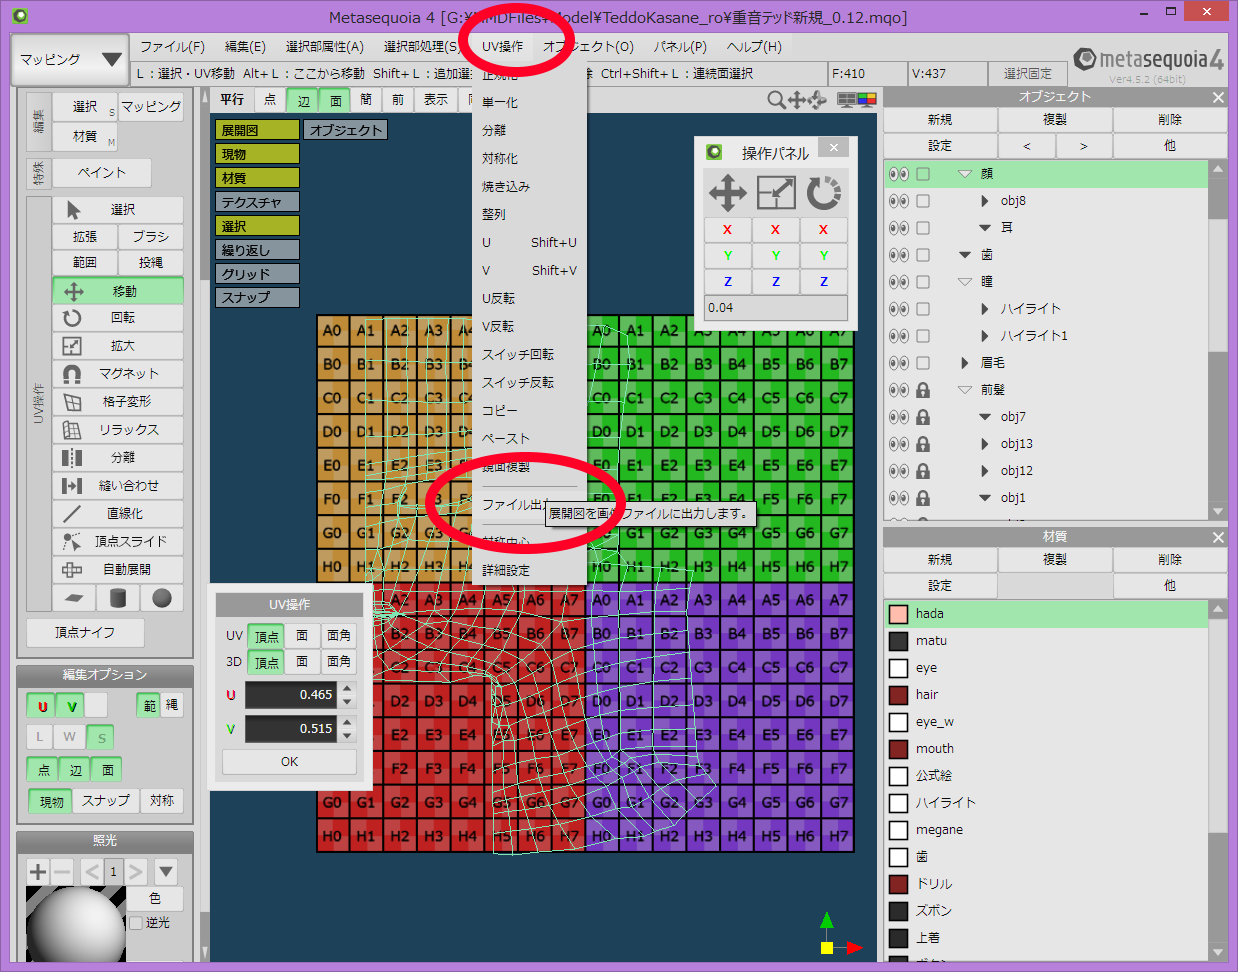Click the plane primitive icon

(x=74, y=598)
